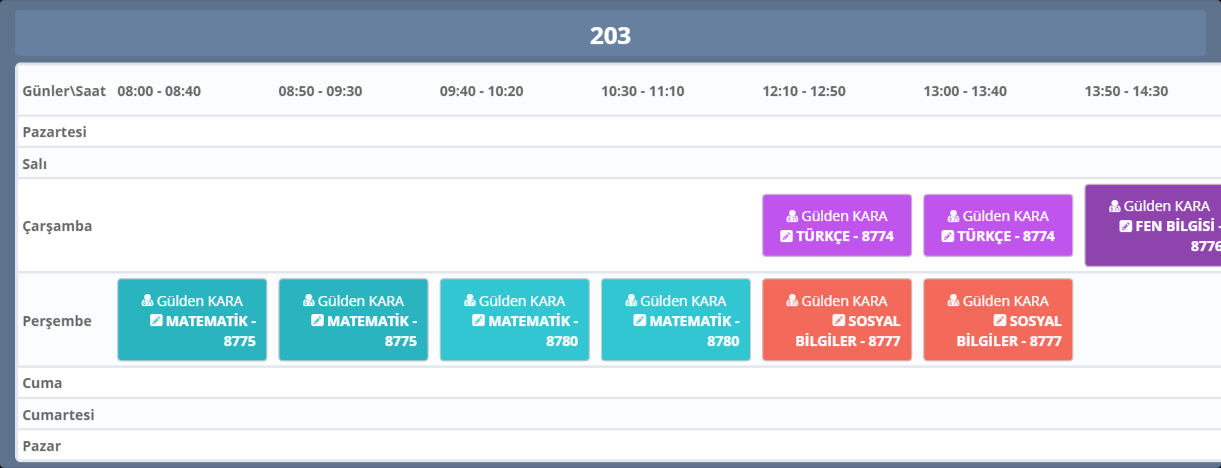Image resolution: width=1221 pixels, height=468 pixels.
Task: Click the 09:40 - 10:20 column header
Action: coord(481,91)
